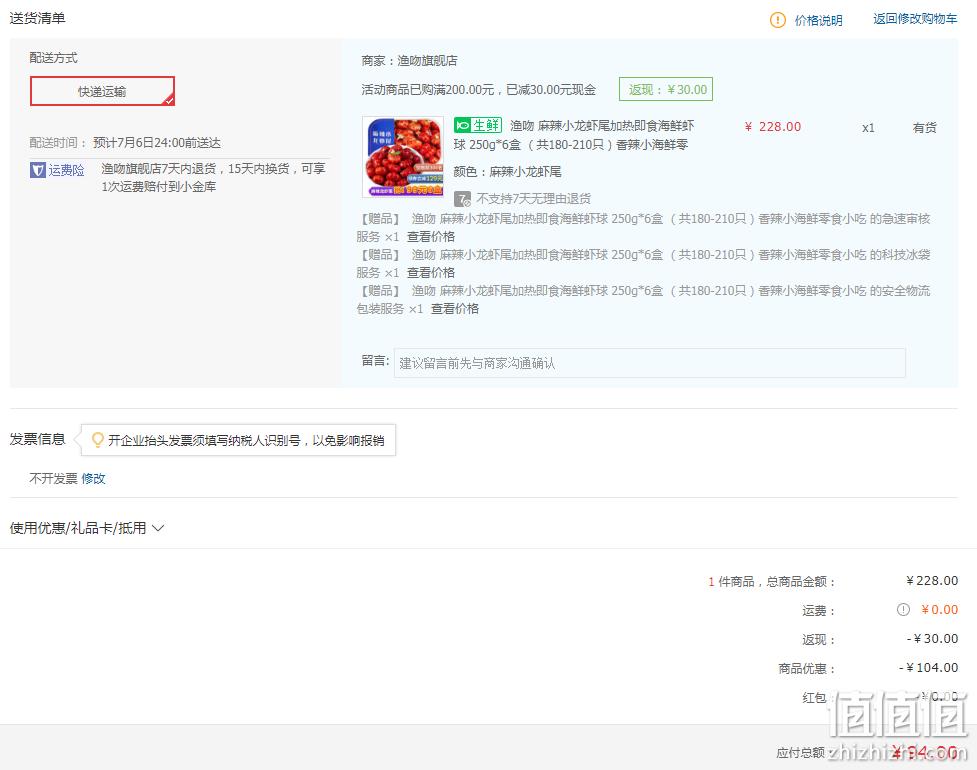
Task: View price of 科技冰袋服务 gift
Action: point(431,273)
